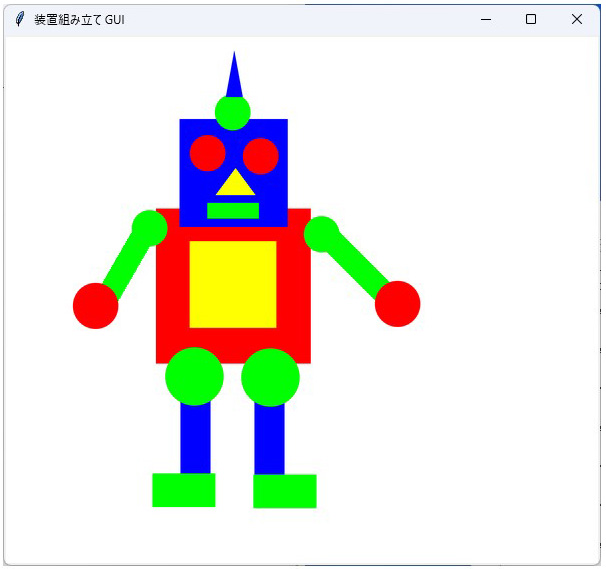Click the right green hip circle
Screen dimensions: 606x569
[x=270, y=377]
